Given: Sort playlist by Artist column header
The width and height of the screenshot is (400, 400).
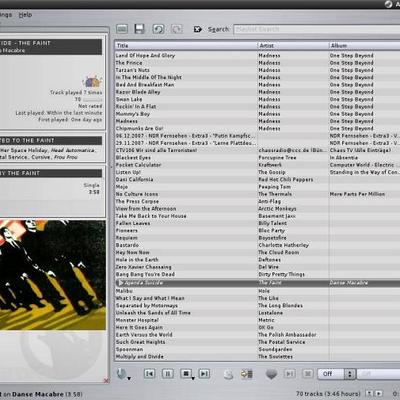Looking at the screenshot, I should click(x=293, y=46).
